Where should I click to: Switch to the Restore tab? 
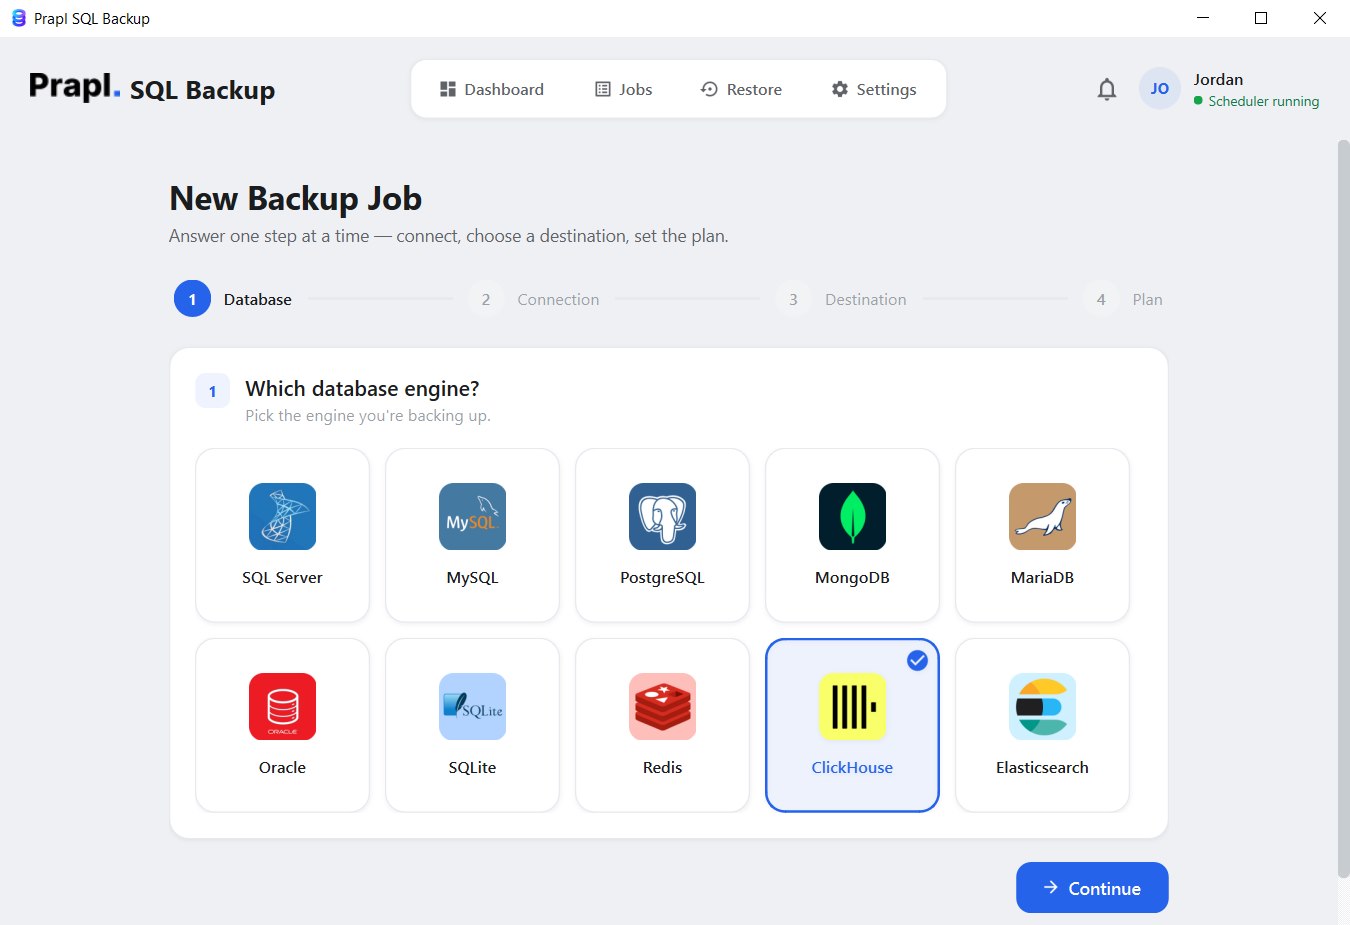[741, 89]
